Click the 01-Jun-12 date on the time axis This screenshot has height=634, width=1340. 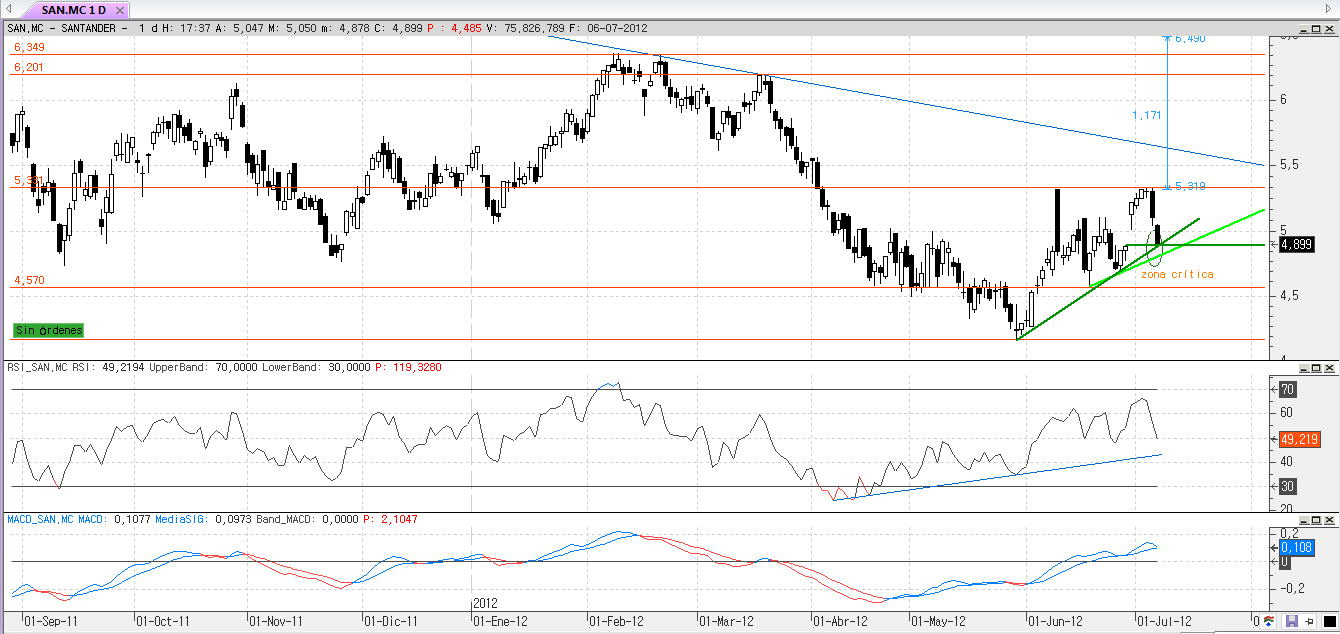[1055, 621]
